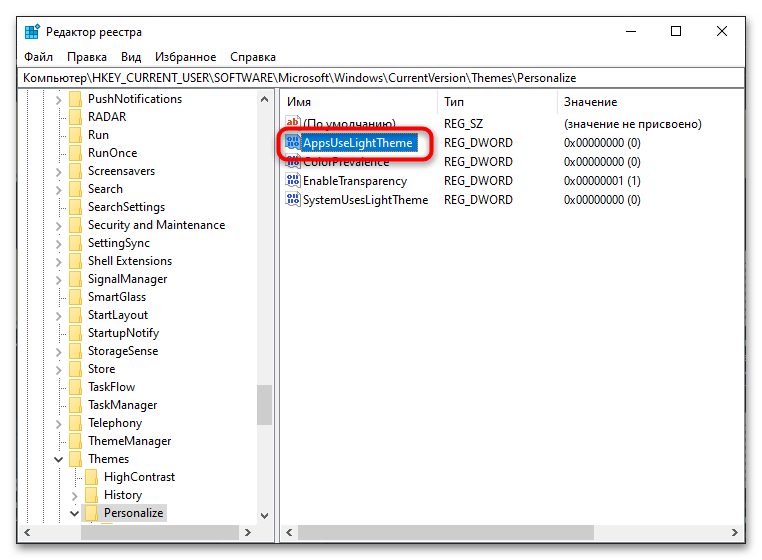
Task: Select the StartupNotify folder icon
Action: pyautogui.click(x=75, y=332)
